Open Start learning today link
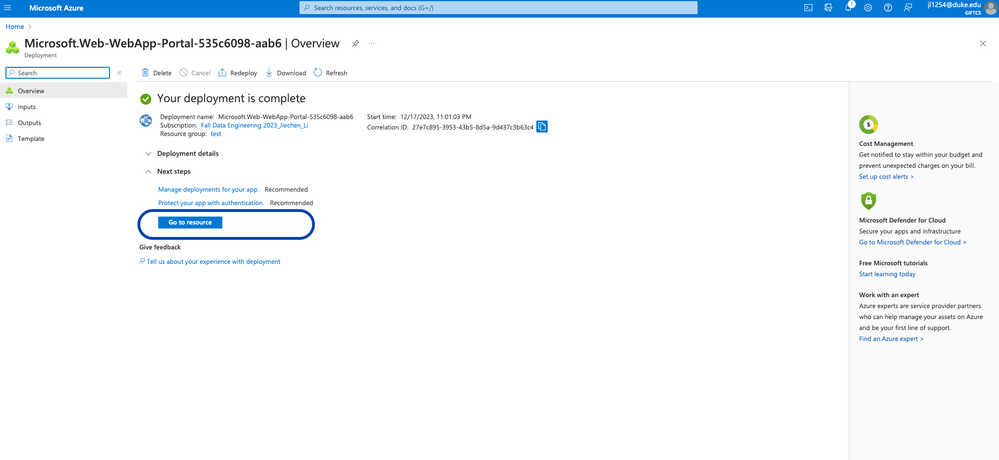 point(887,274)
